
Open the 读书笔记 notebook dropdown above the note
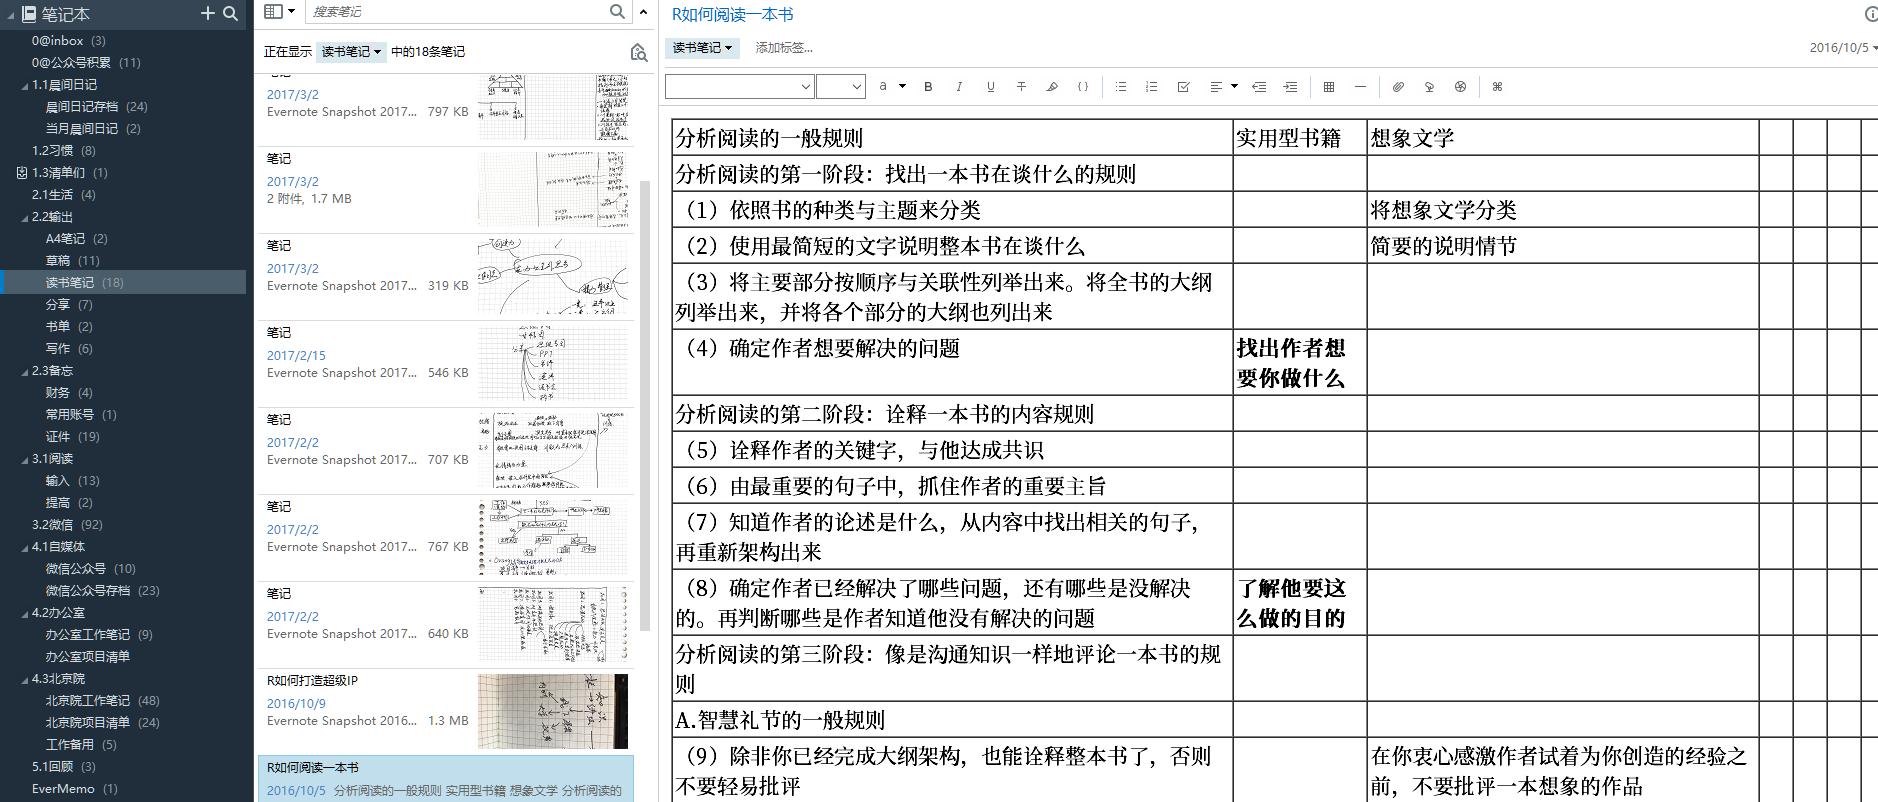[702, 48]
